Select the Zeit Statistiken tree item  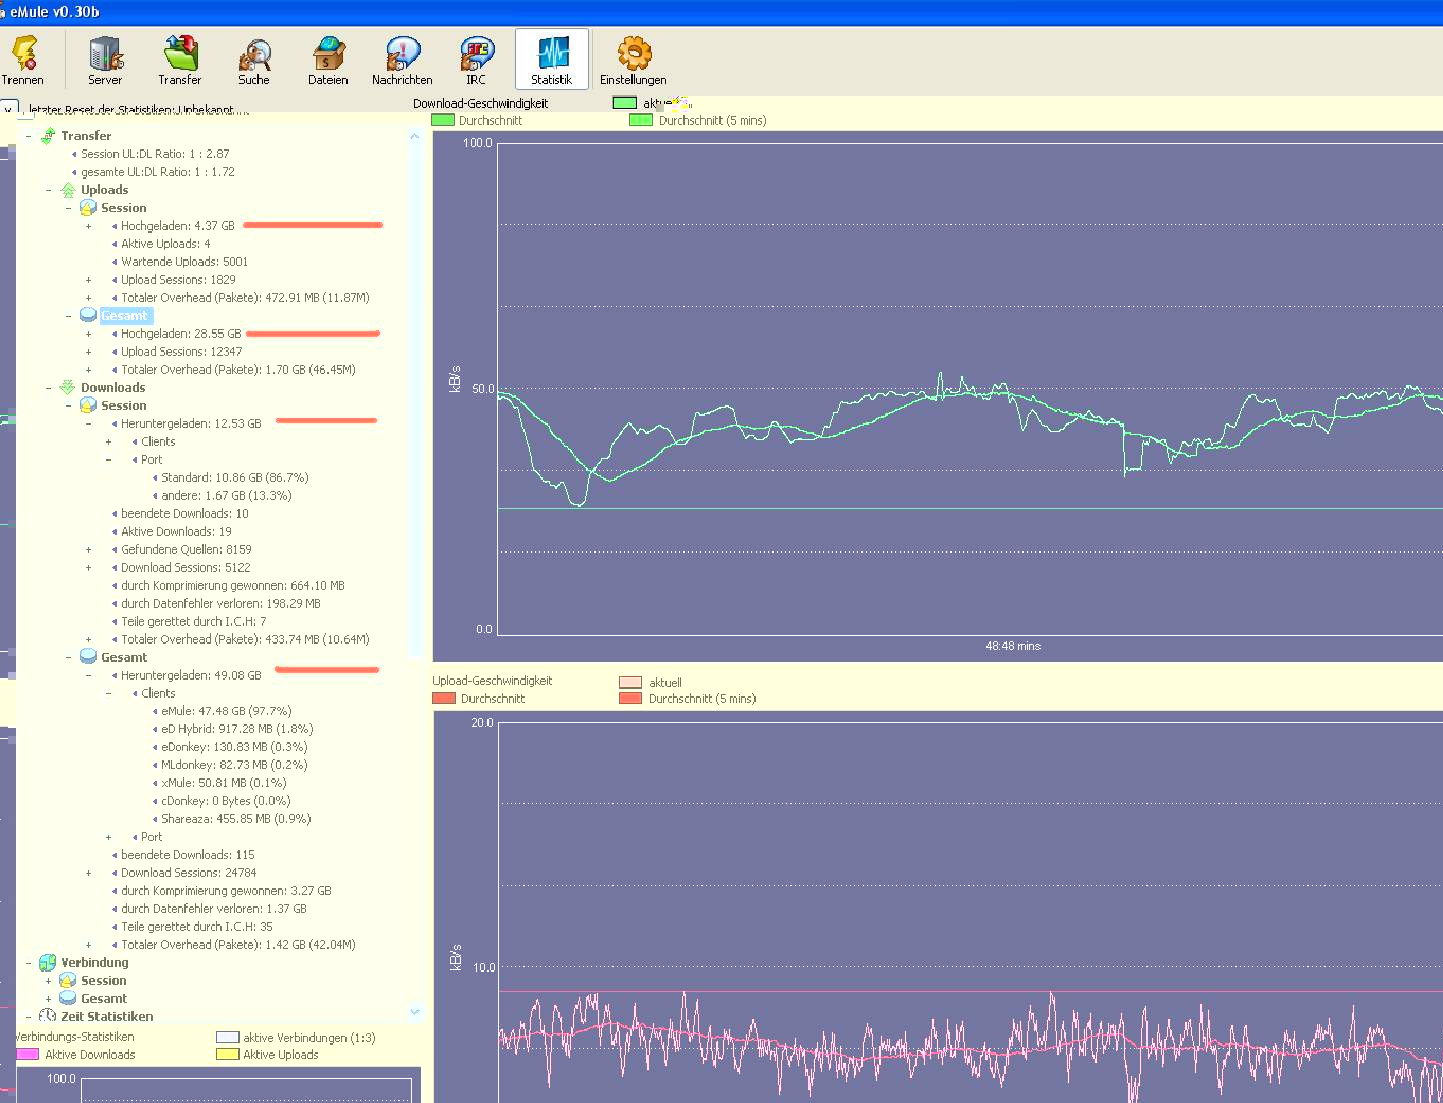click(107, 1016)
